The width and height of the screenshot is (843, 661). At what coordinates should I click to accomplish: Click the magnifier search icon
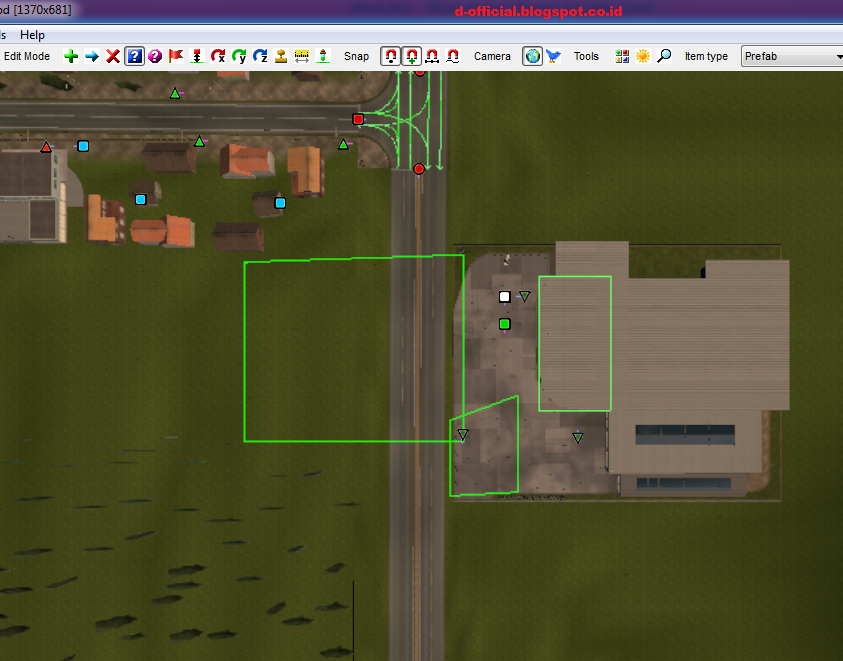coord(665,56)
